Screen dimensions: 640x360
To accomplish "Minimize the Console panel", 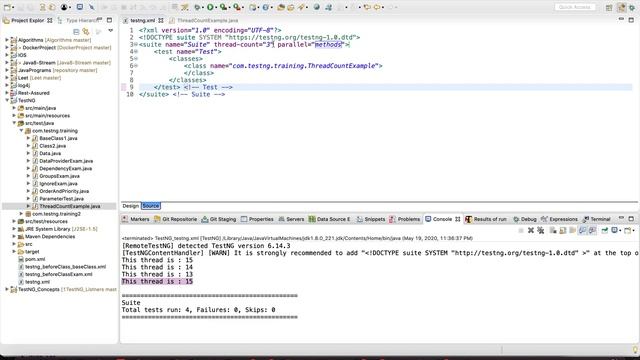I will (621, 219).
